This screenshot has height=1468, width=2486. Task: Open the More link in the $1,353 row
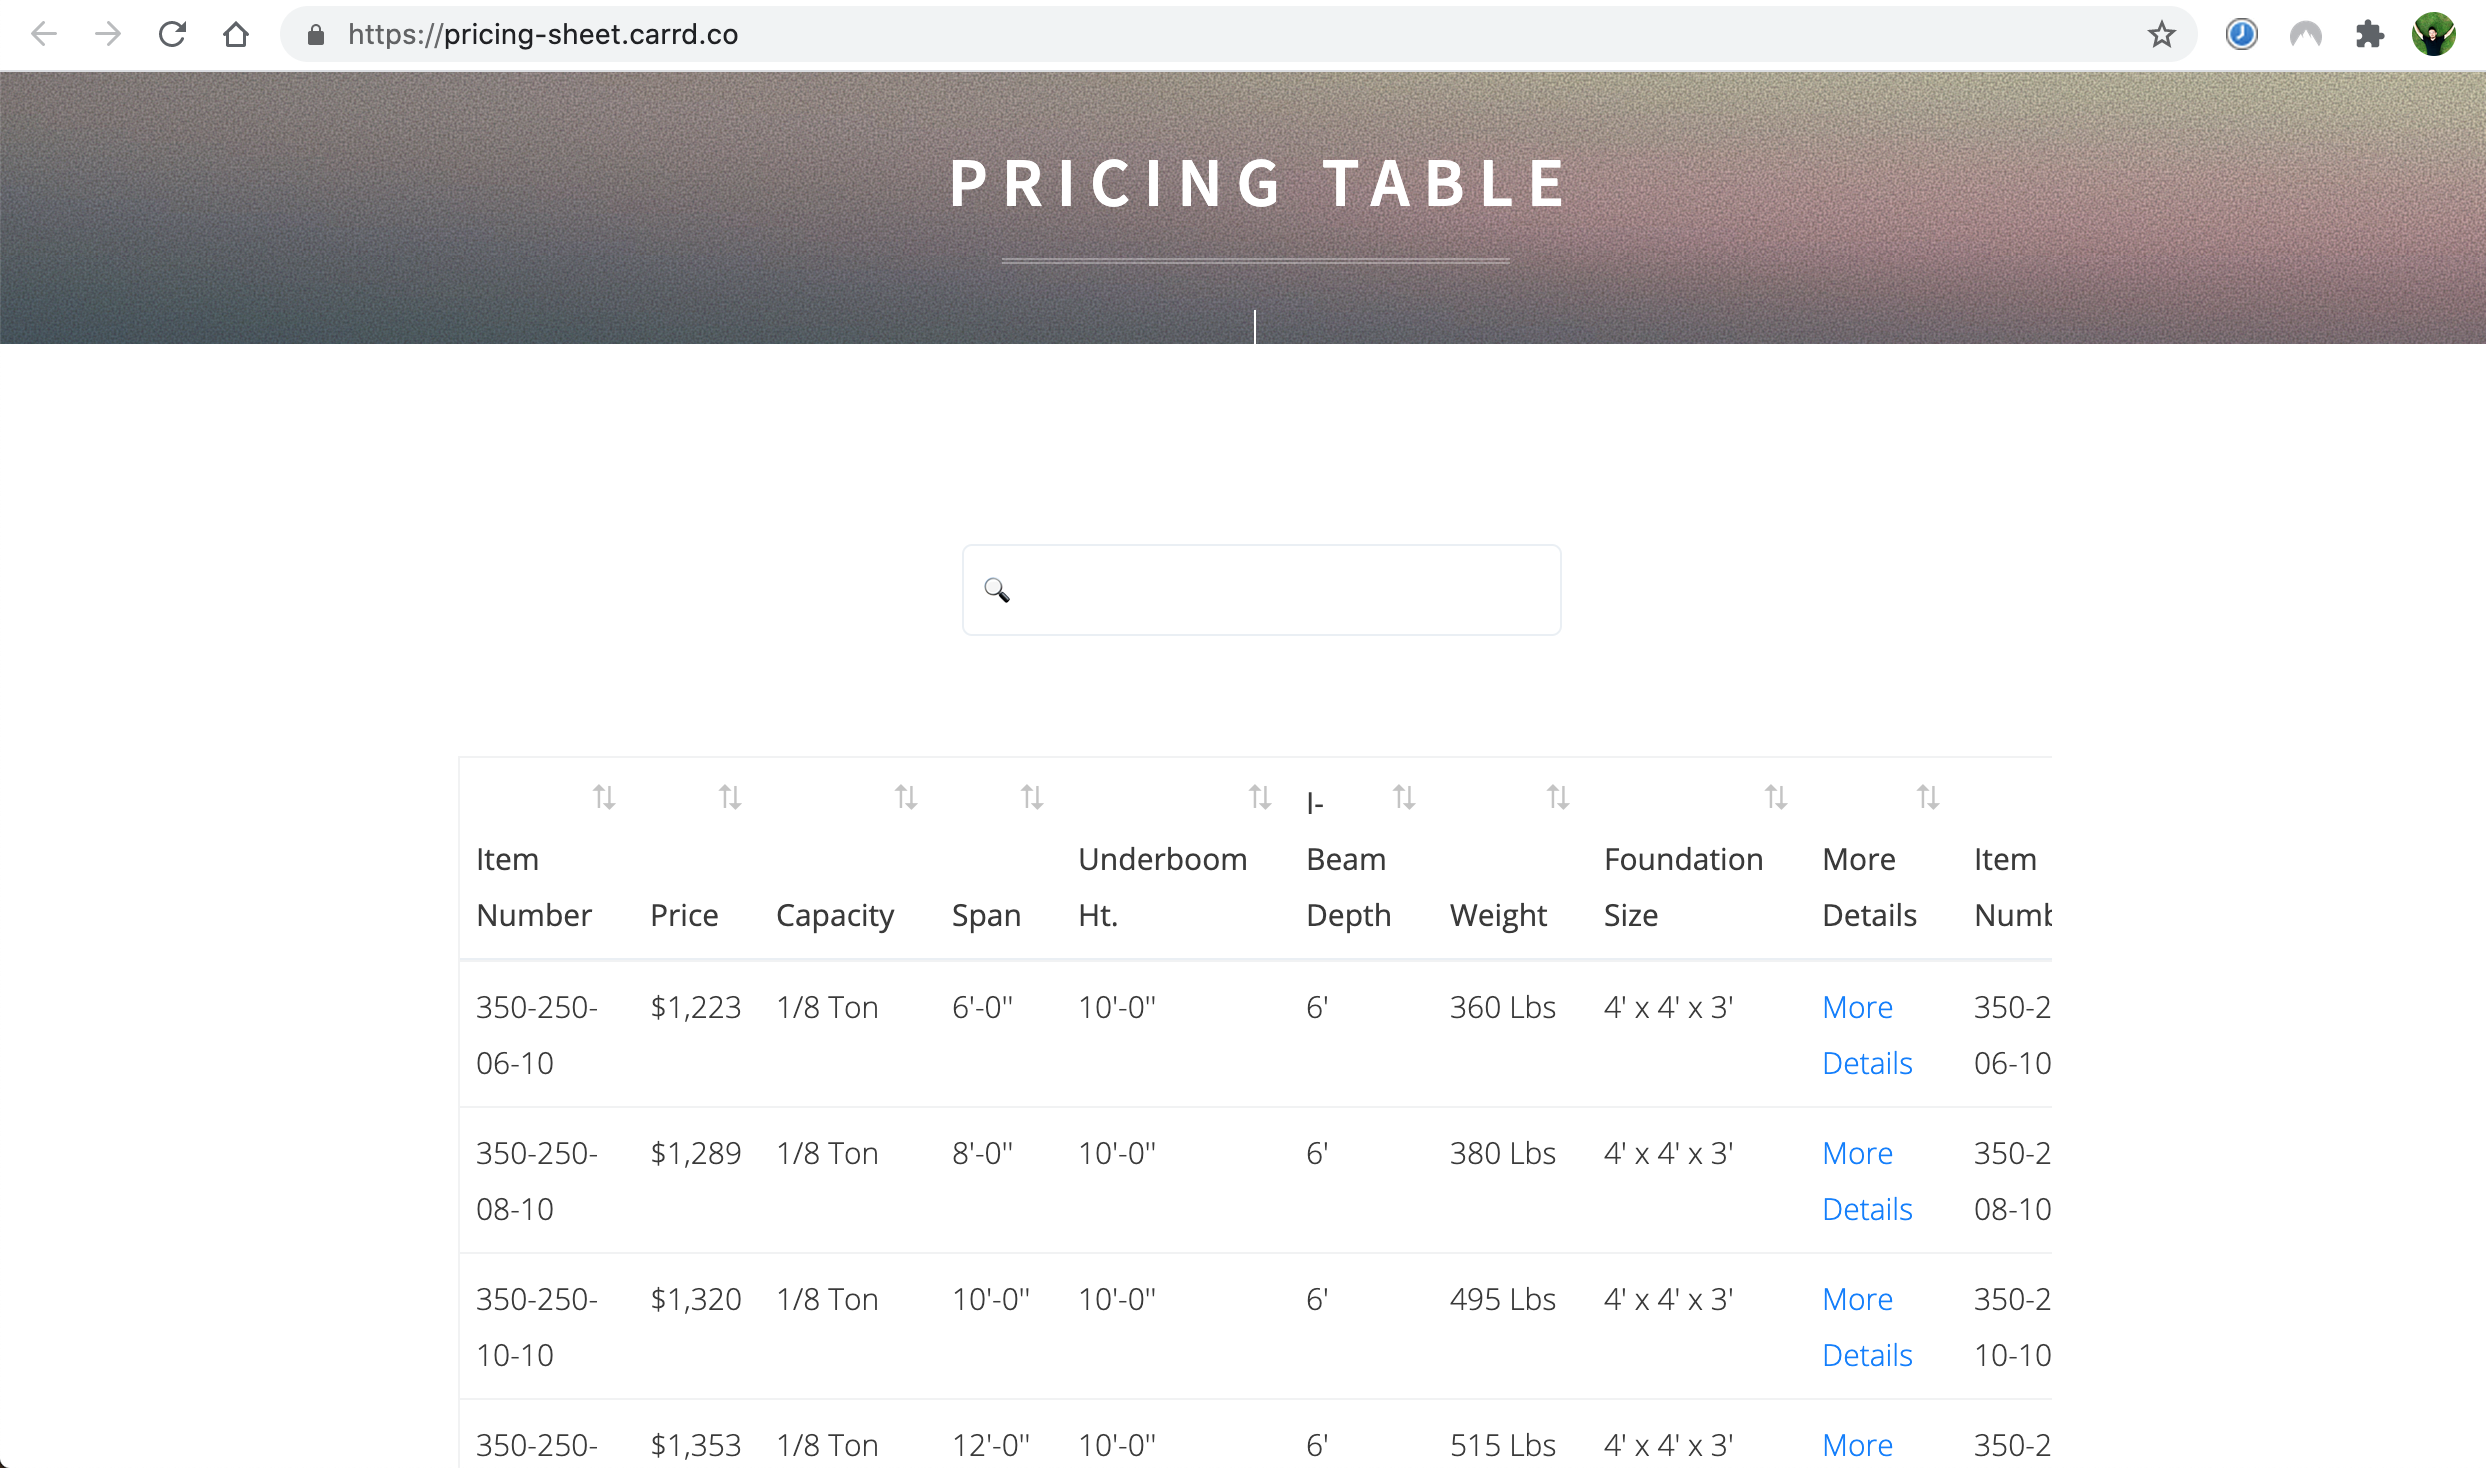pos(1857,1445)
